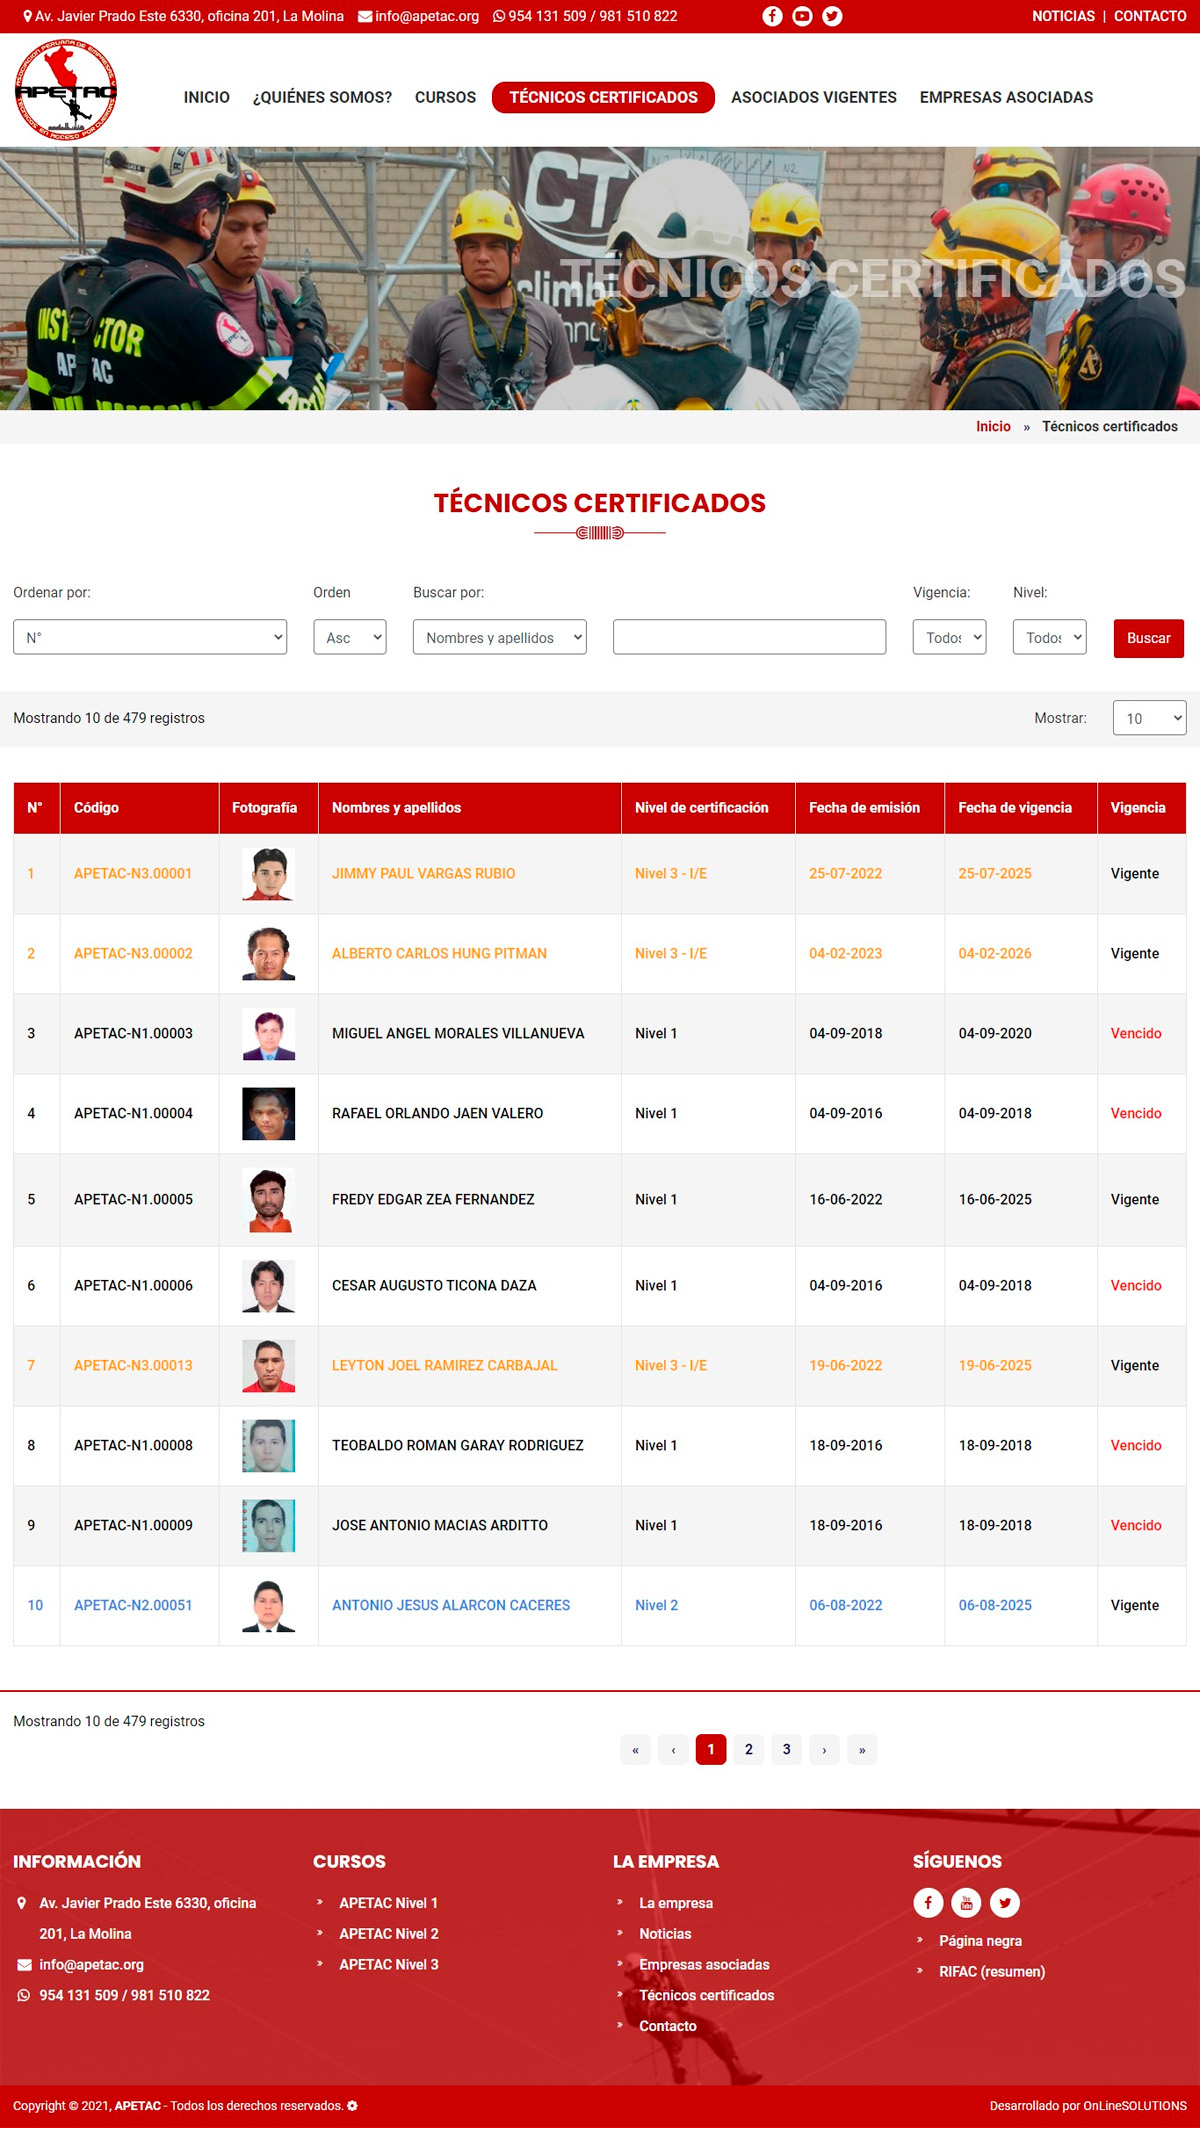
Task: Open the Vigencia filter dropdown
Action: (950, 637)
